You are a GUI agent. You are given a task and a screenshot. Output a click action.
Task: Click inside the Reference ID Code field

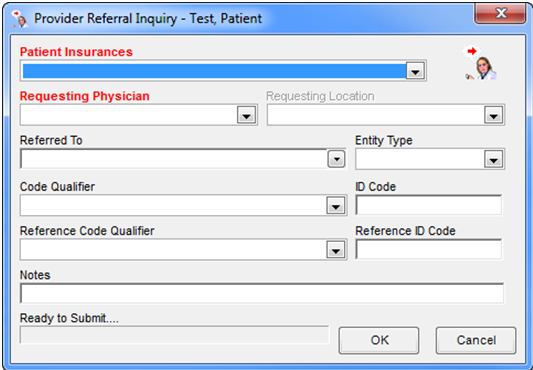point(429,249)
